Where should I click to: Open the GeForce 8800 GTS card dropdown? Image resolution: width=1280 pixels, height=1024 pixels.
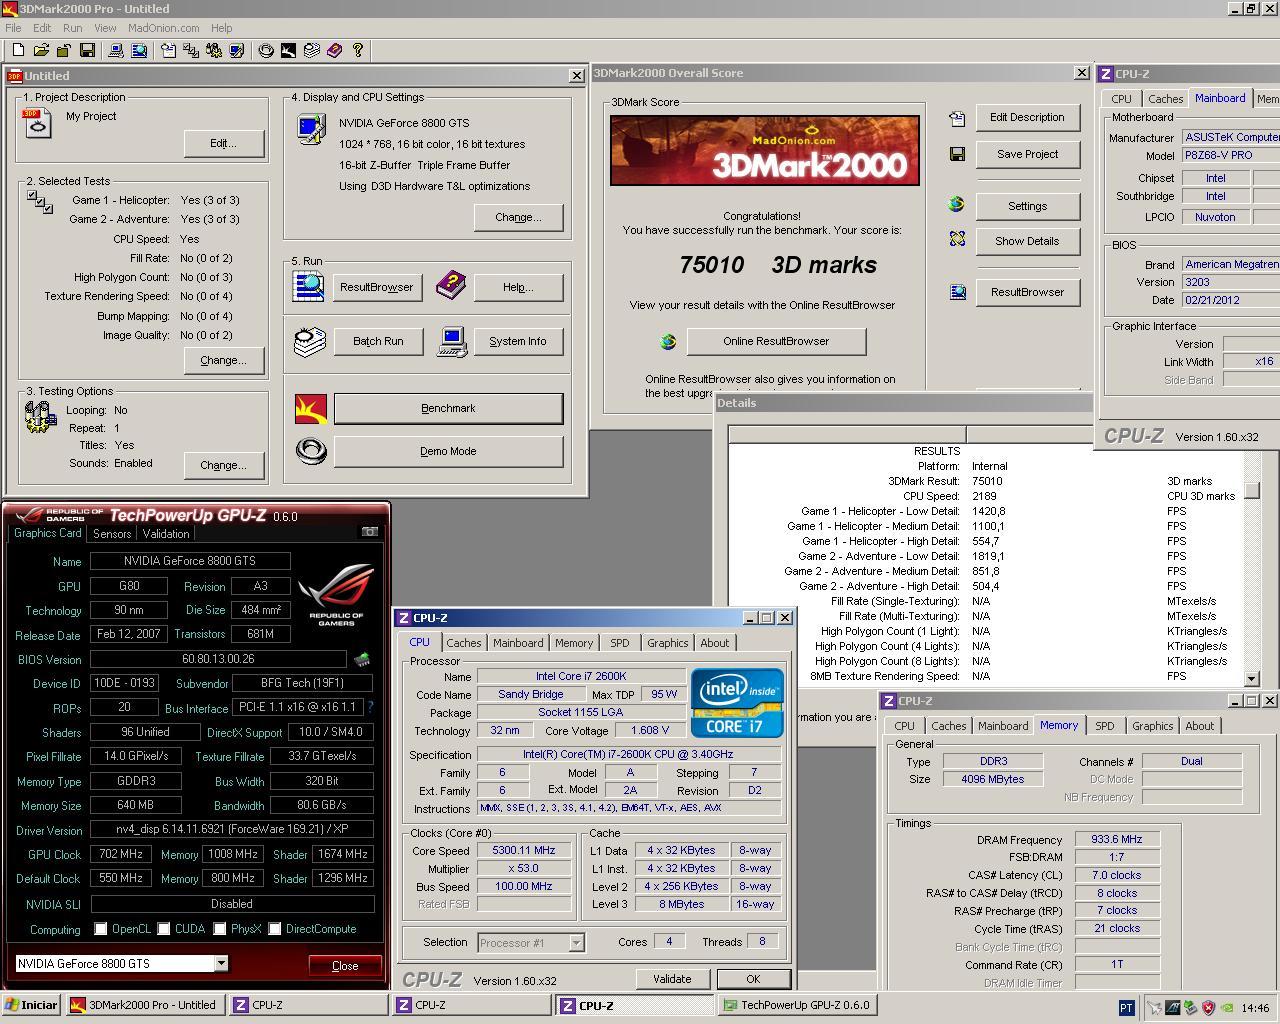click(x=221, y=963)
